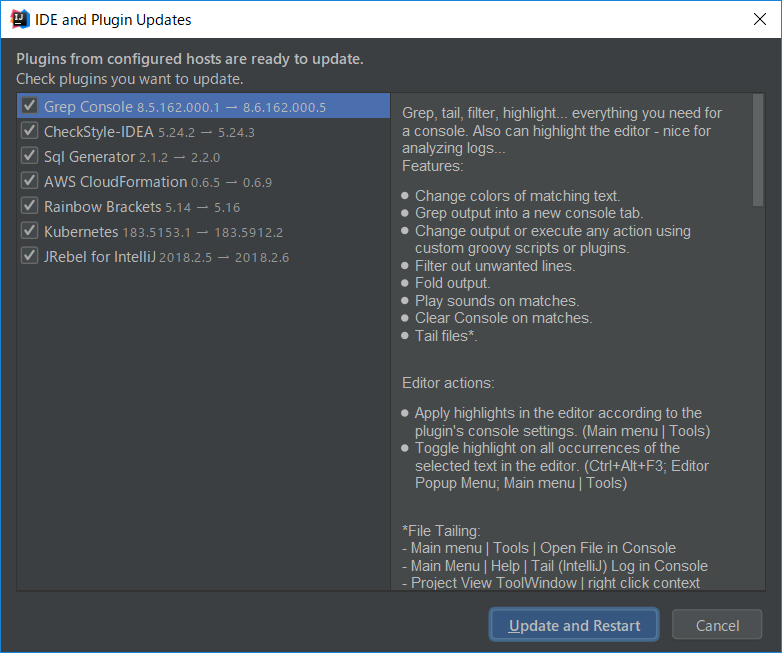Click the Update and Restart button
Image resolution: width=782 pixels, height=653 pixels.
(574, 625)
